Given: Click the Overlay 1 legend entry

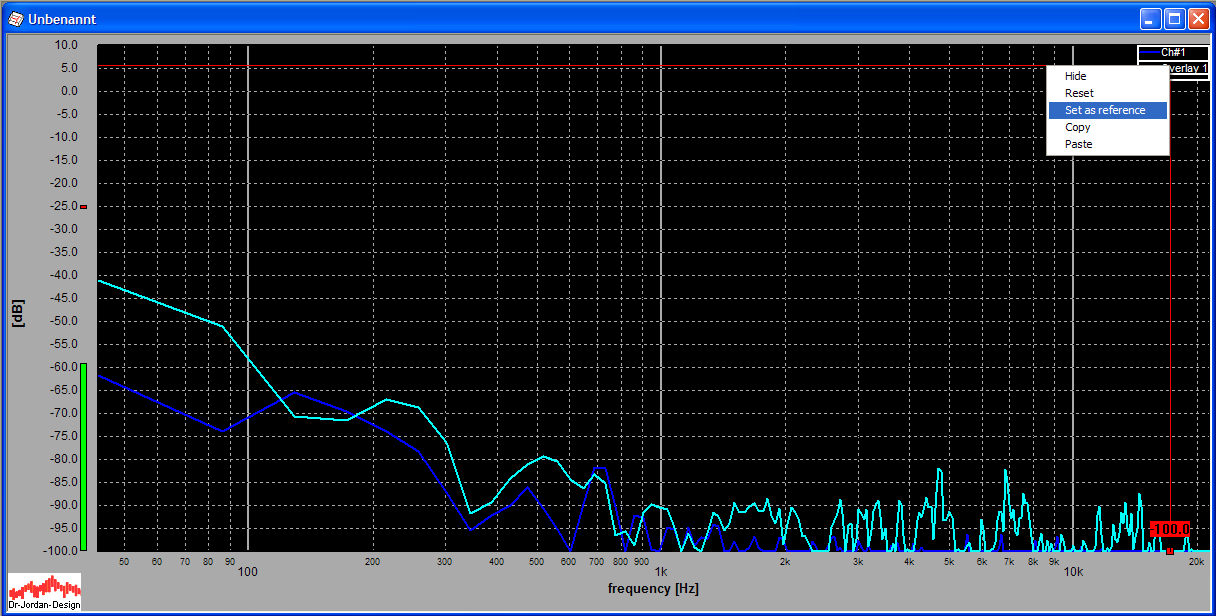Looking at the screenshot, I should coord(1188,69).
